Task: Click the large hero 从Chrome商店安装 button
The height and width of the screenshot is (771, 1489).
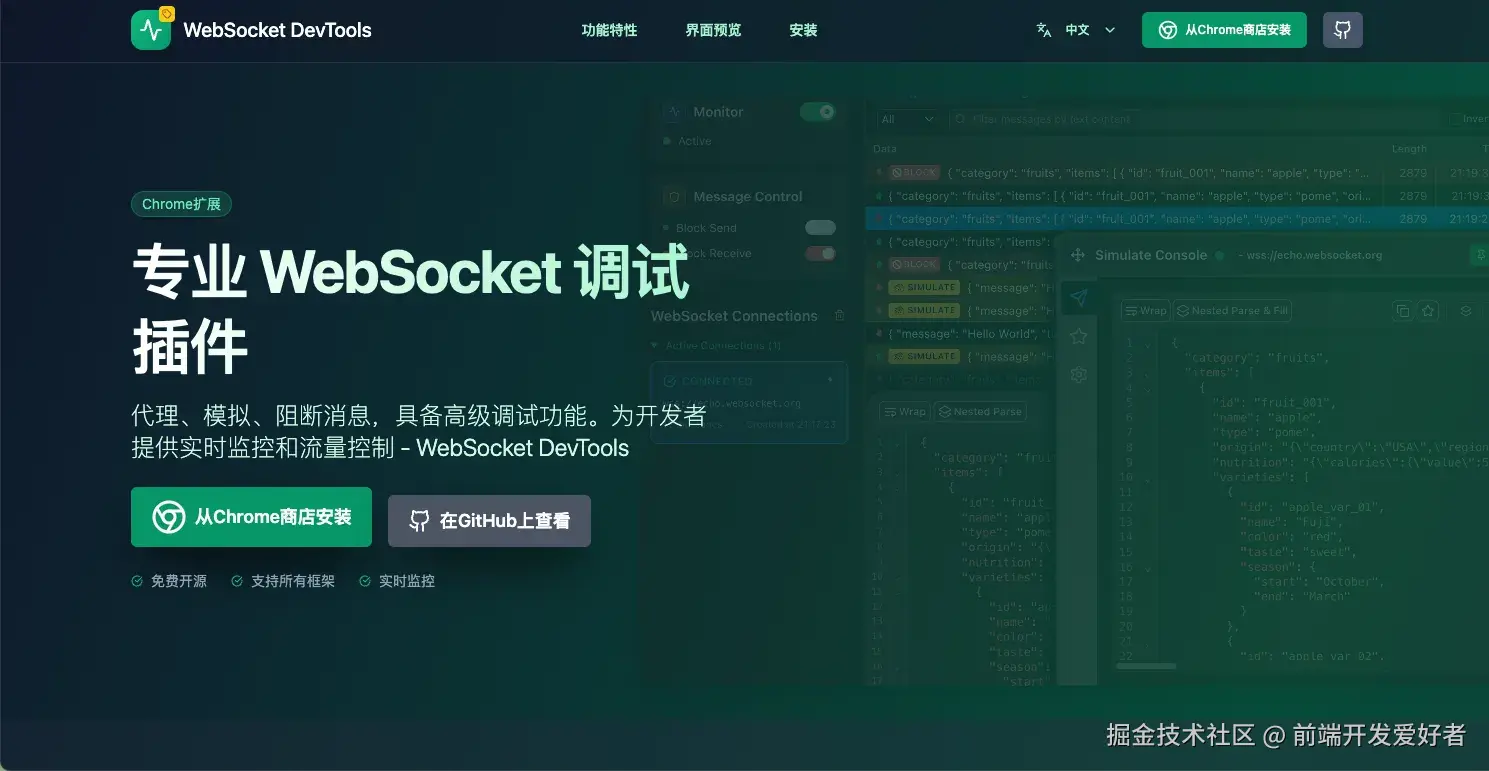Action: [x=251, y=517]
